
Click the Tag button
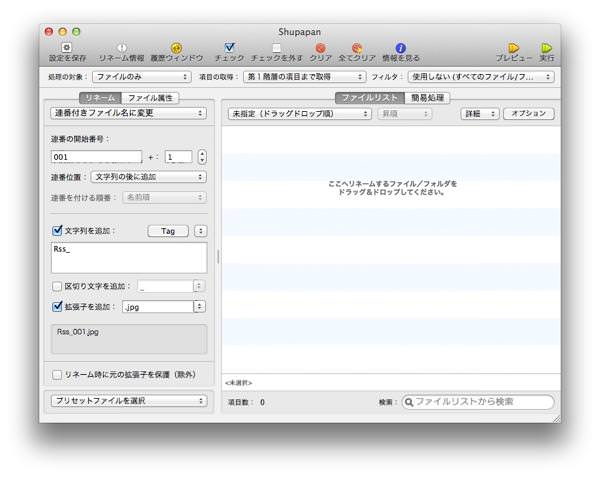pyautogui.click(x=168, y=231)
